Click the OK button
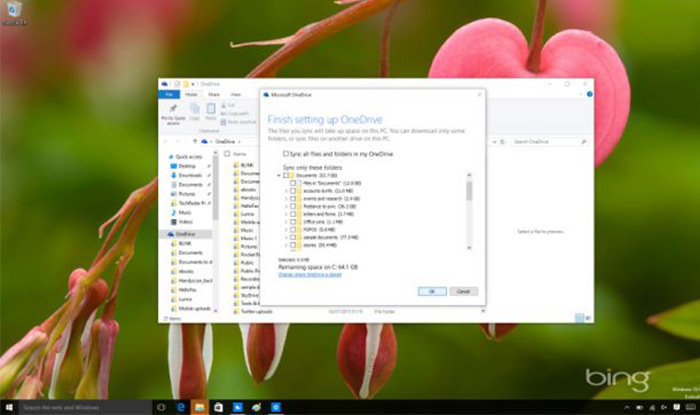Viewport: 700px width, 415px height. coord(432,291)
